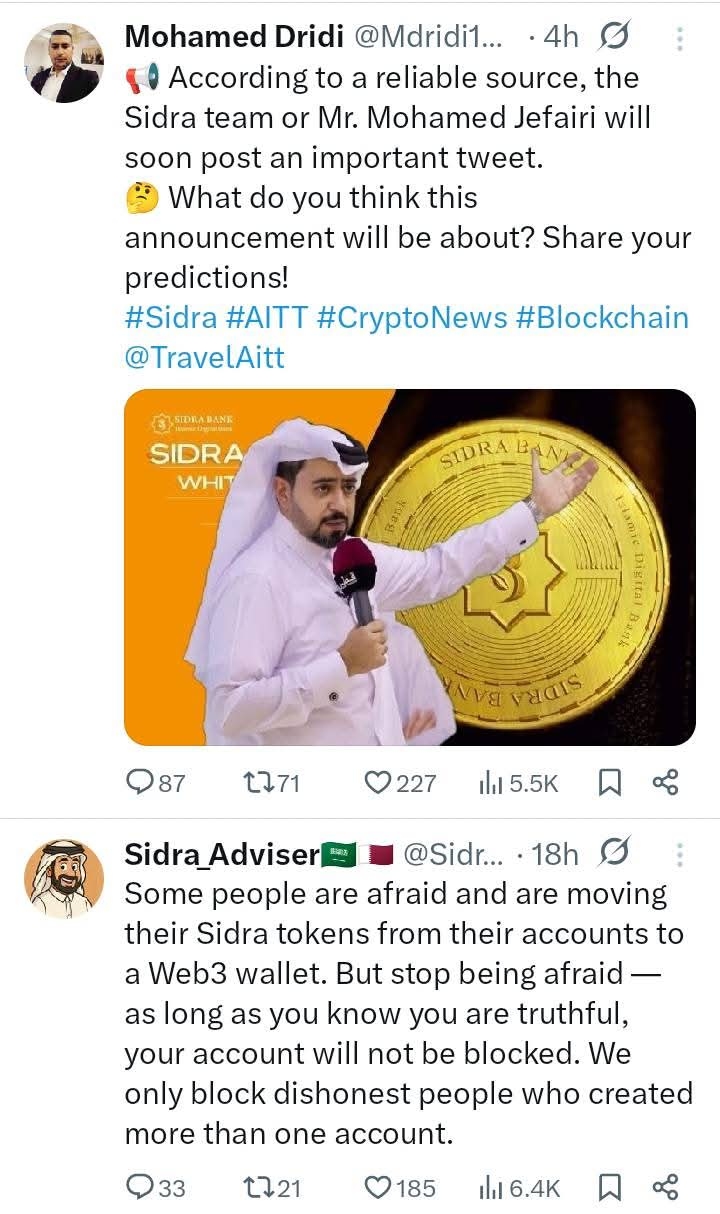The height and width of the screenshot is (1214, 720).
Task: Open the @TravelAitt mention
Action: click(x=204, y=357)
